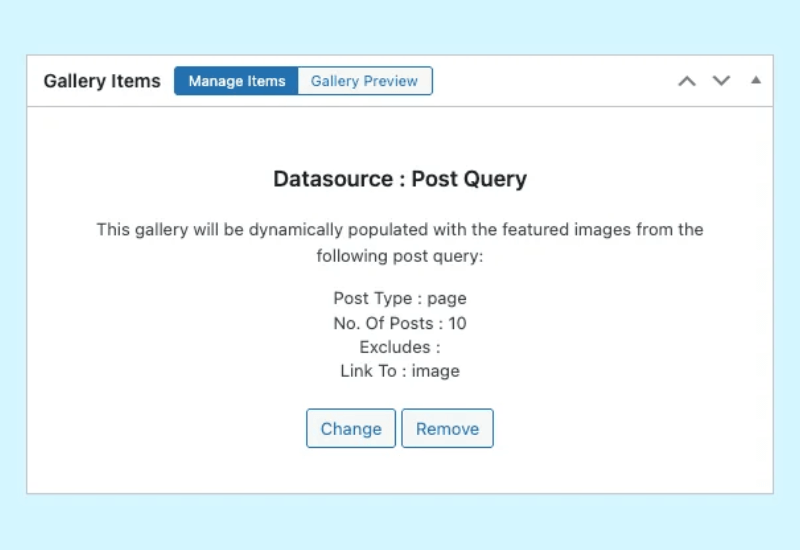
Task: Click empty header space beside Gallery Preview
Action: [x=550, y=81]
